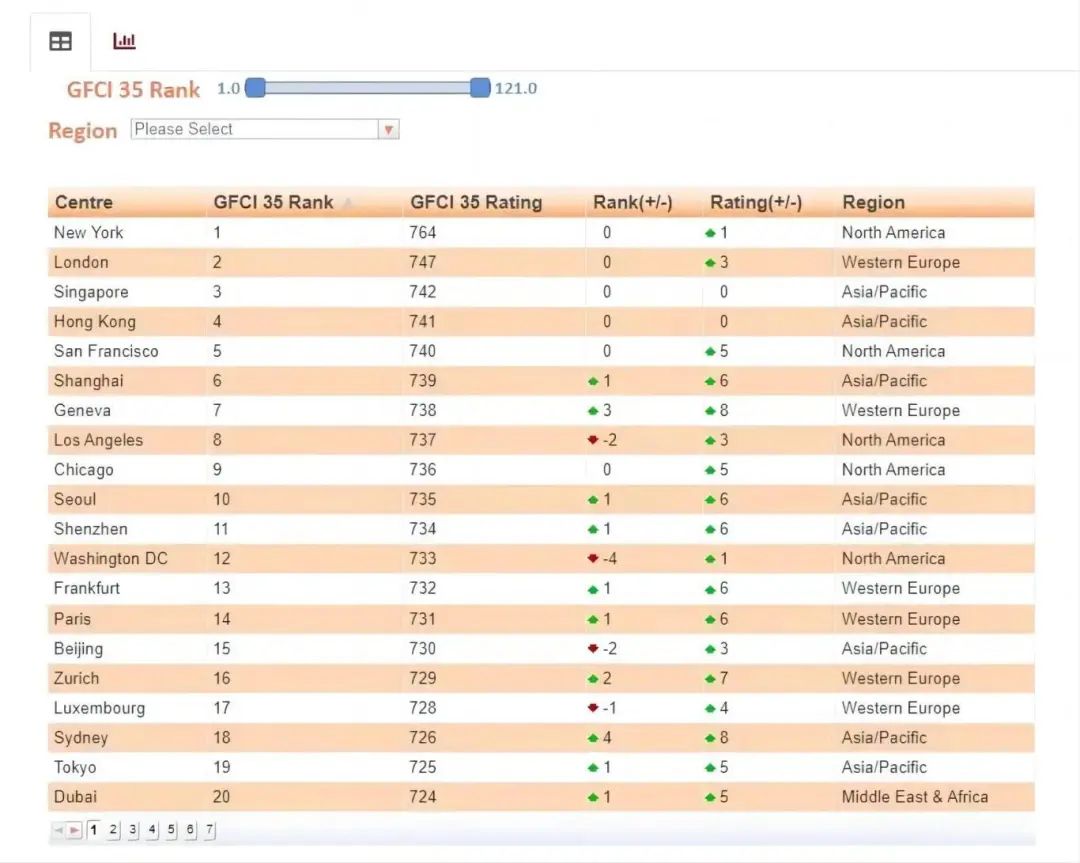This screenshot has height=863, width=1080.
Task: Click the green up arrow in Geneva's Rank change
Action: (x=593, y=411)
